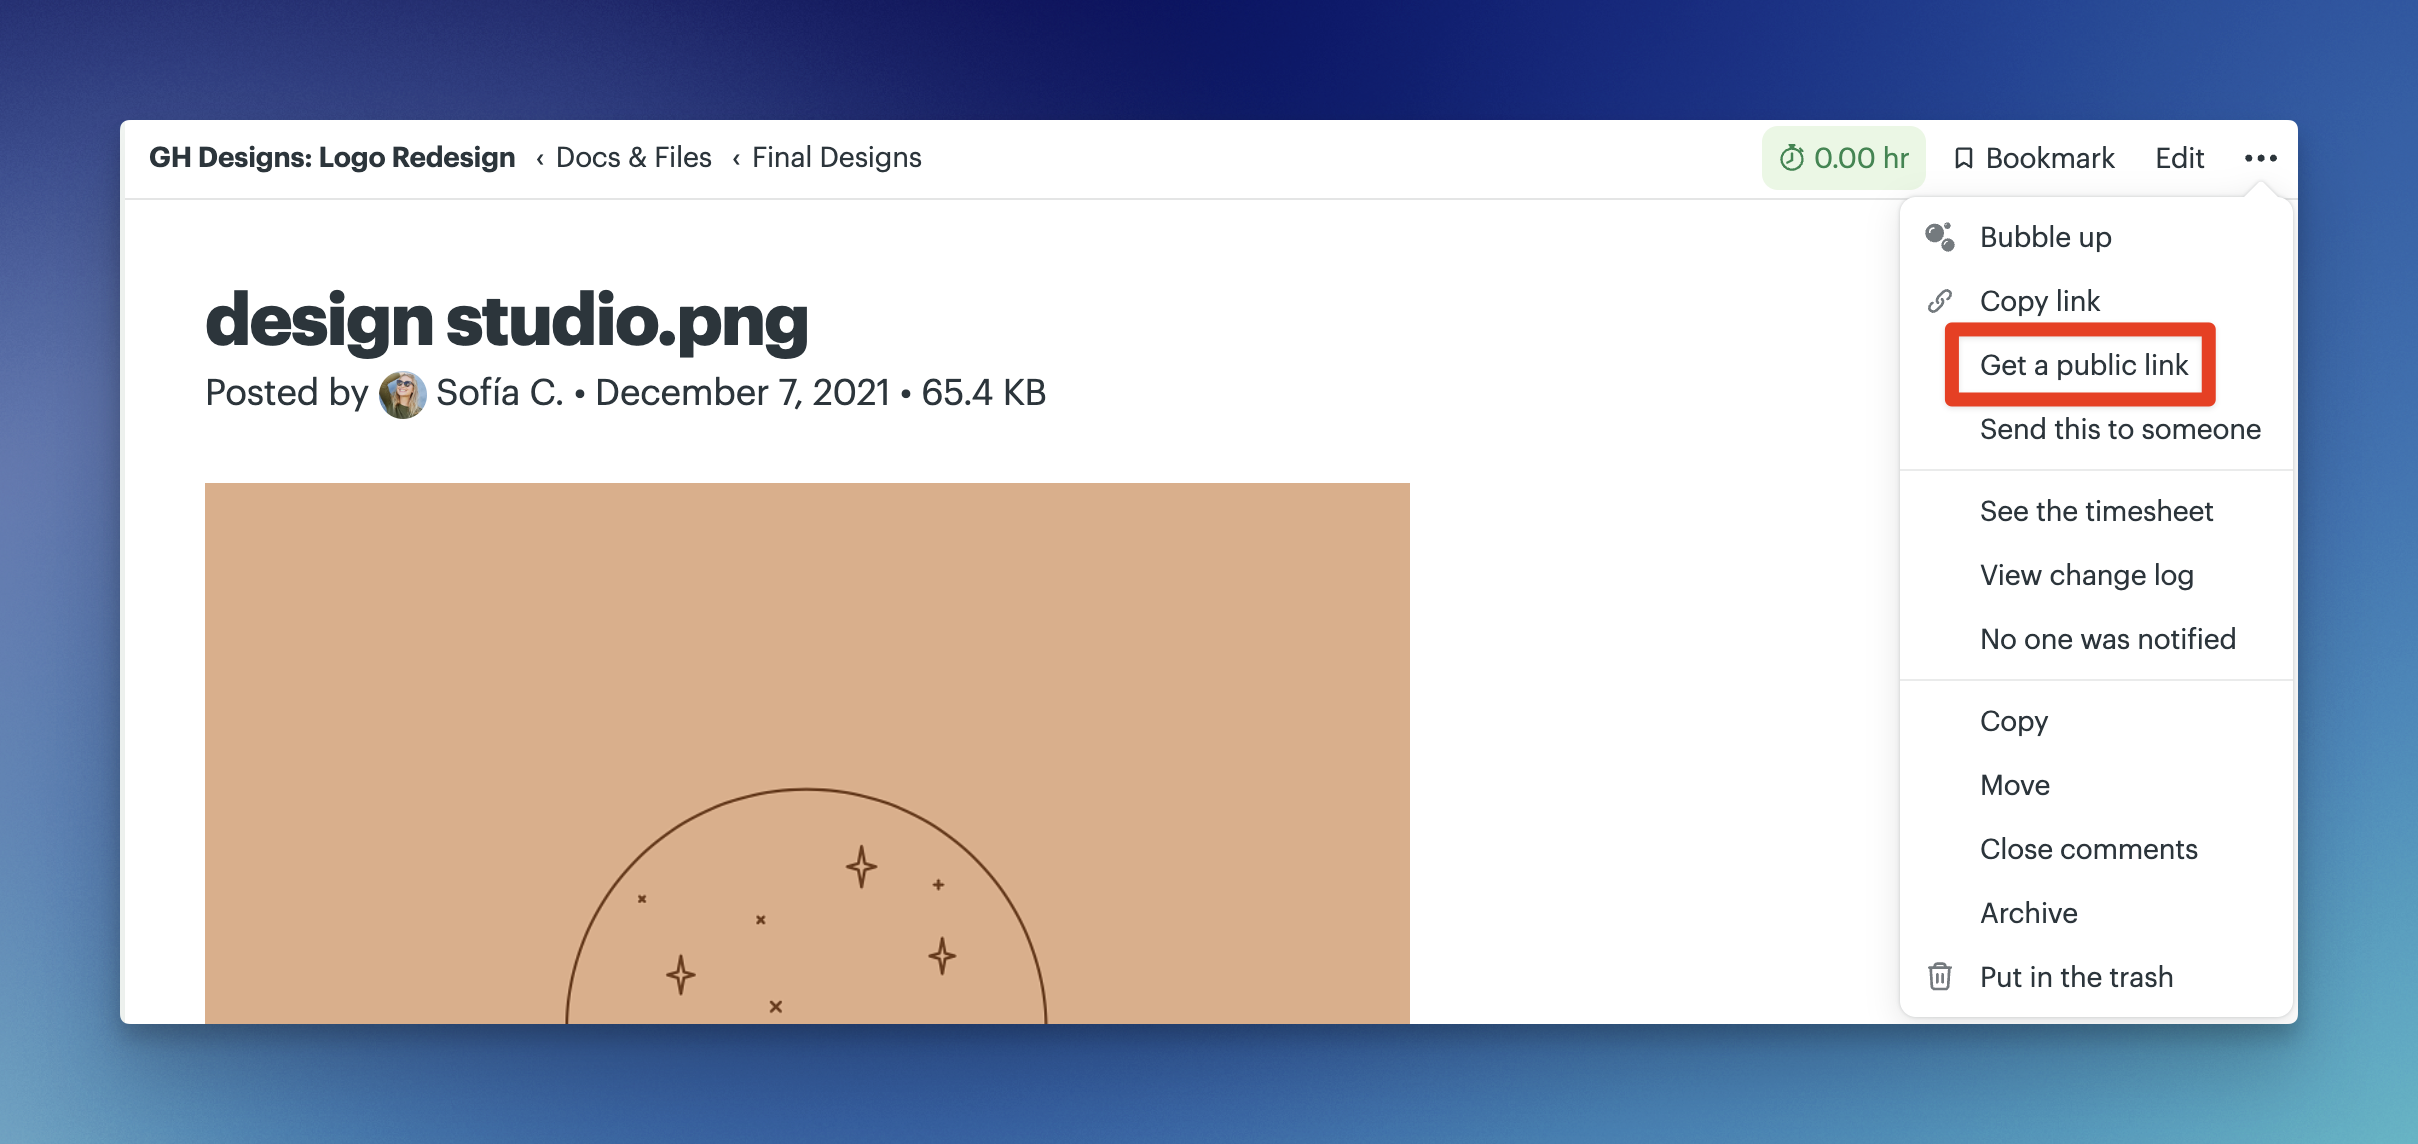Select Archive in the menu
The width and height of the screenshot is (2418, 1144).
pyautogui.click(x=2096, y=913)
